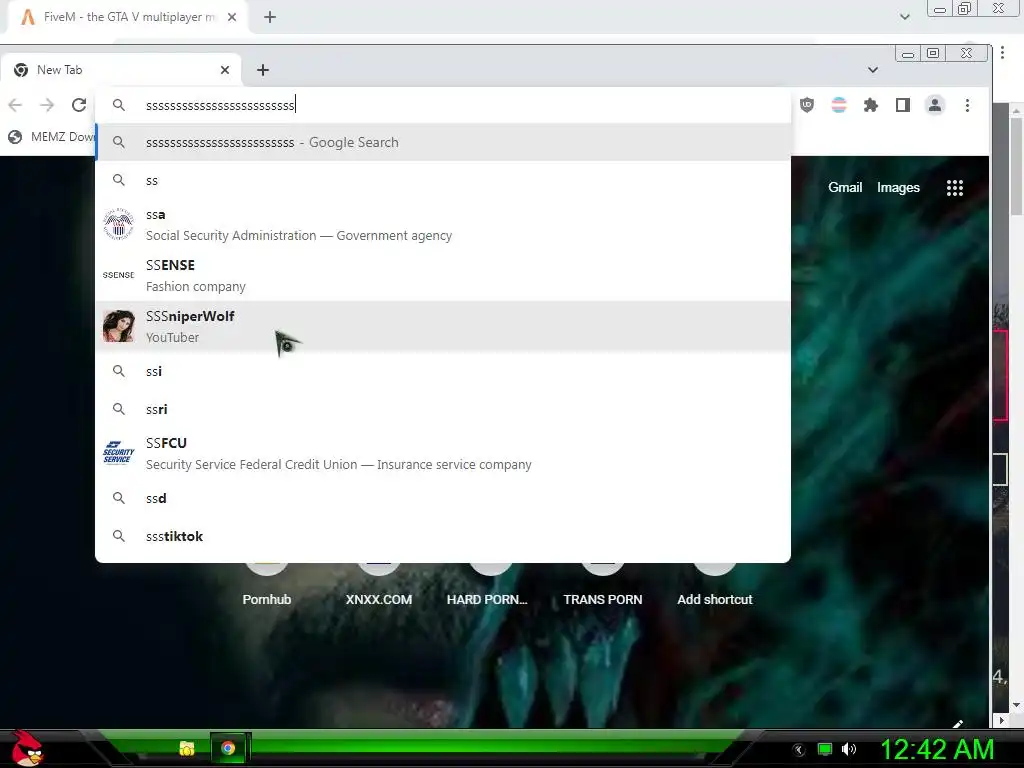
Task: Choose the 'ss' search suggestion
Action: (443, 180)
